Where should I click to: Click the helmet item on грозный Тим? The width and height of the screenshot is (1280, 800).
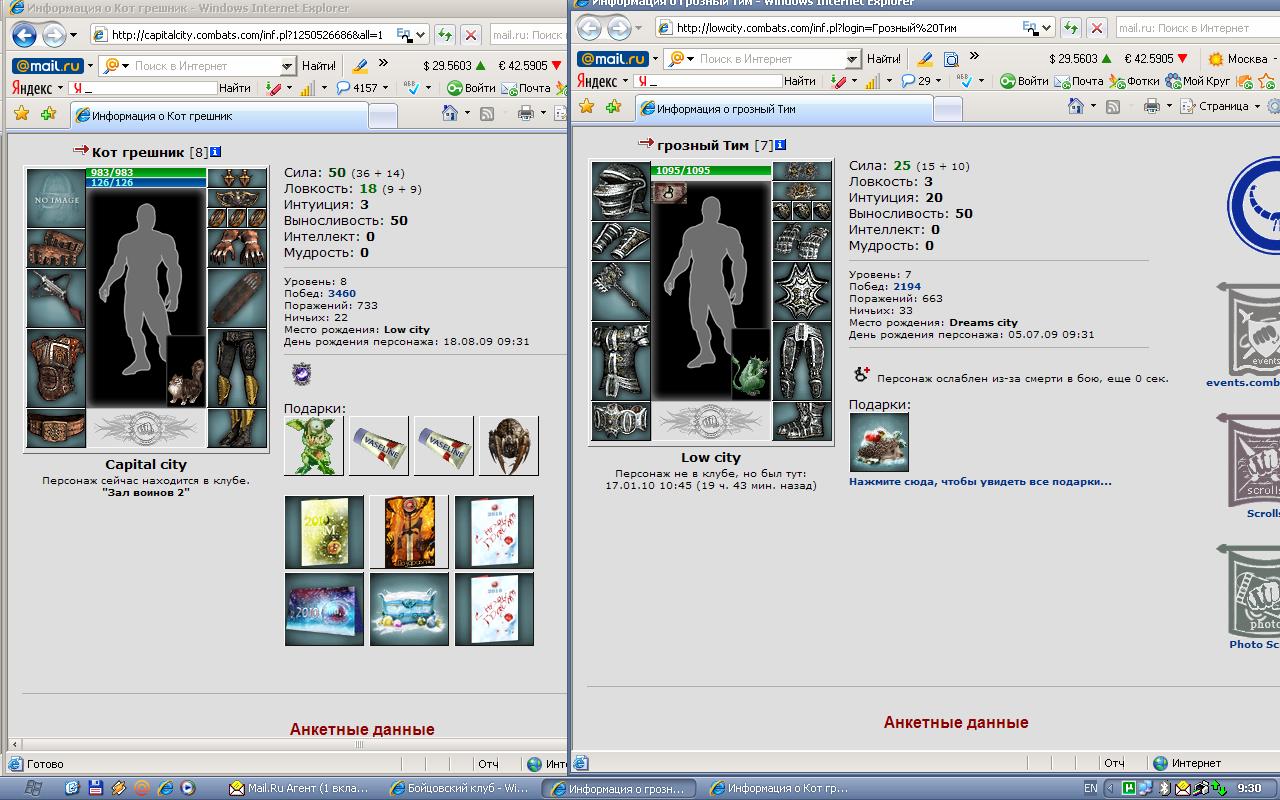coord(621,190)
